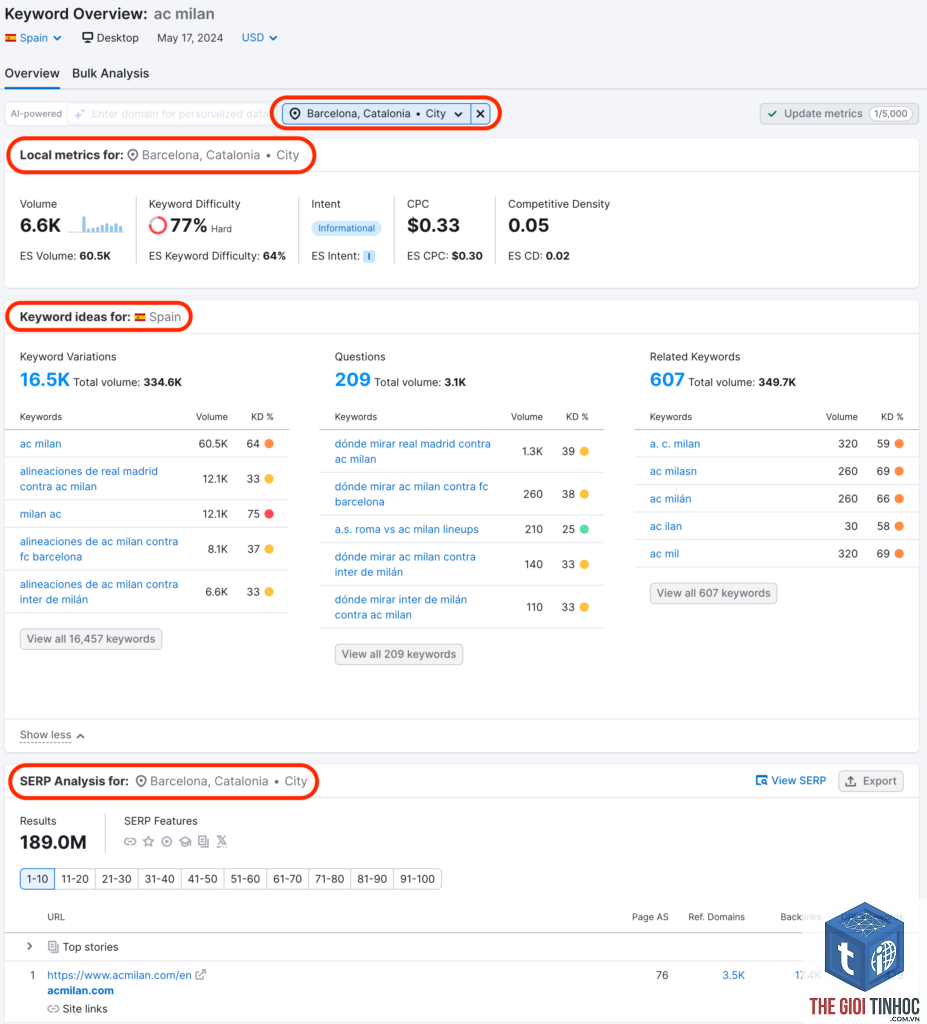Collapse keyword ideas with Show less
927x1024 pixels.
coord(52,735)
